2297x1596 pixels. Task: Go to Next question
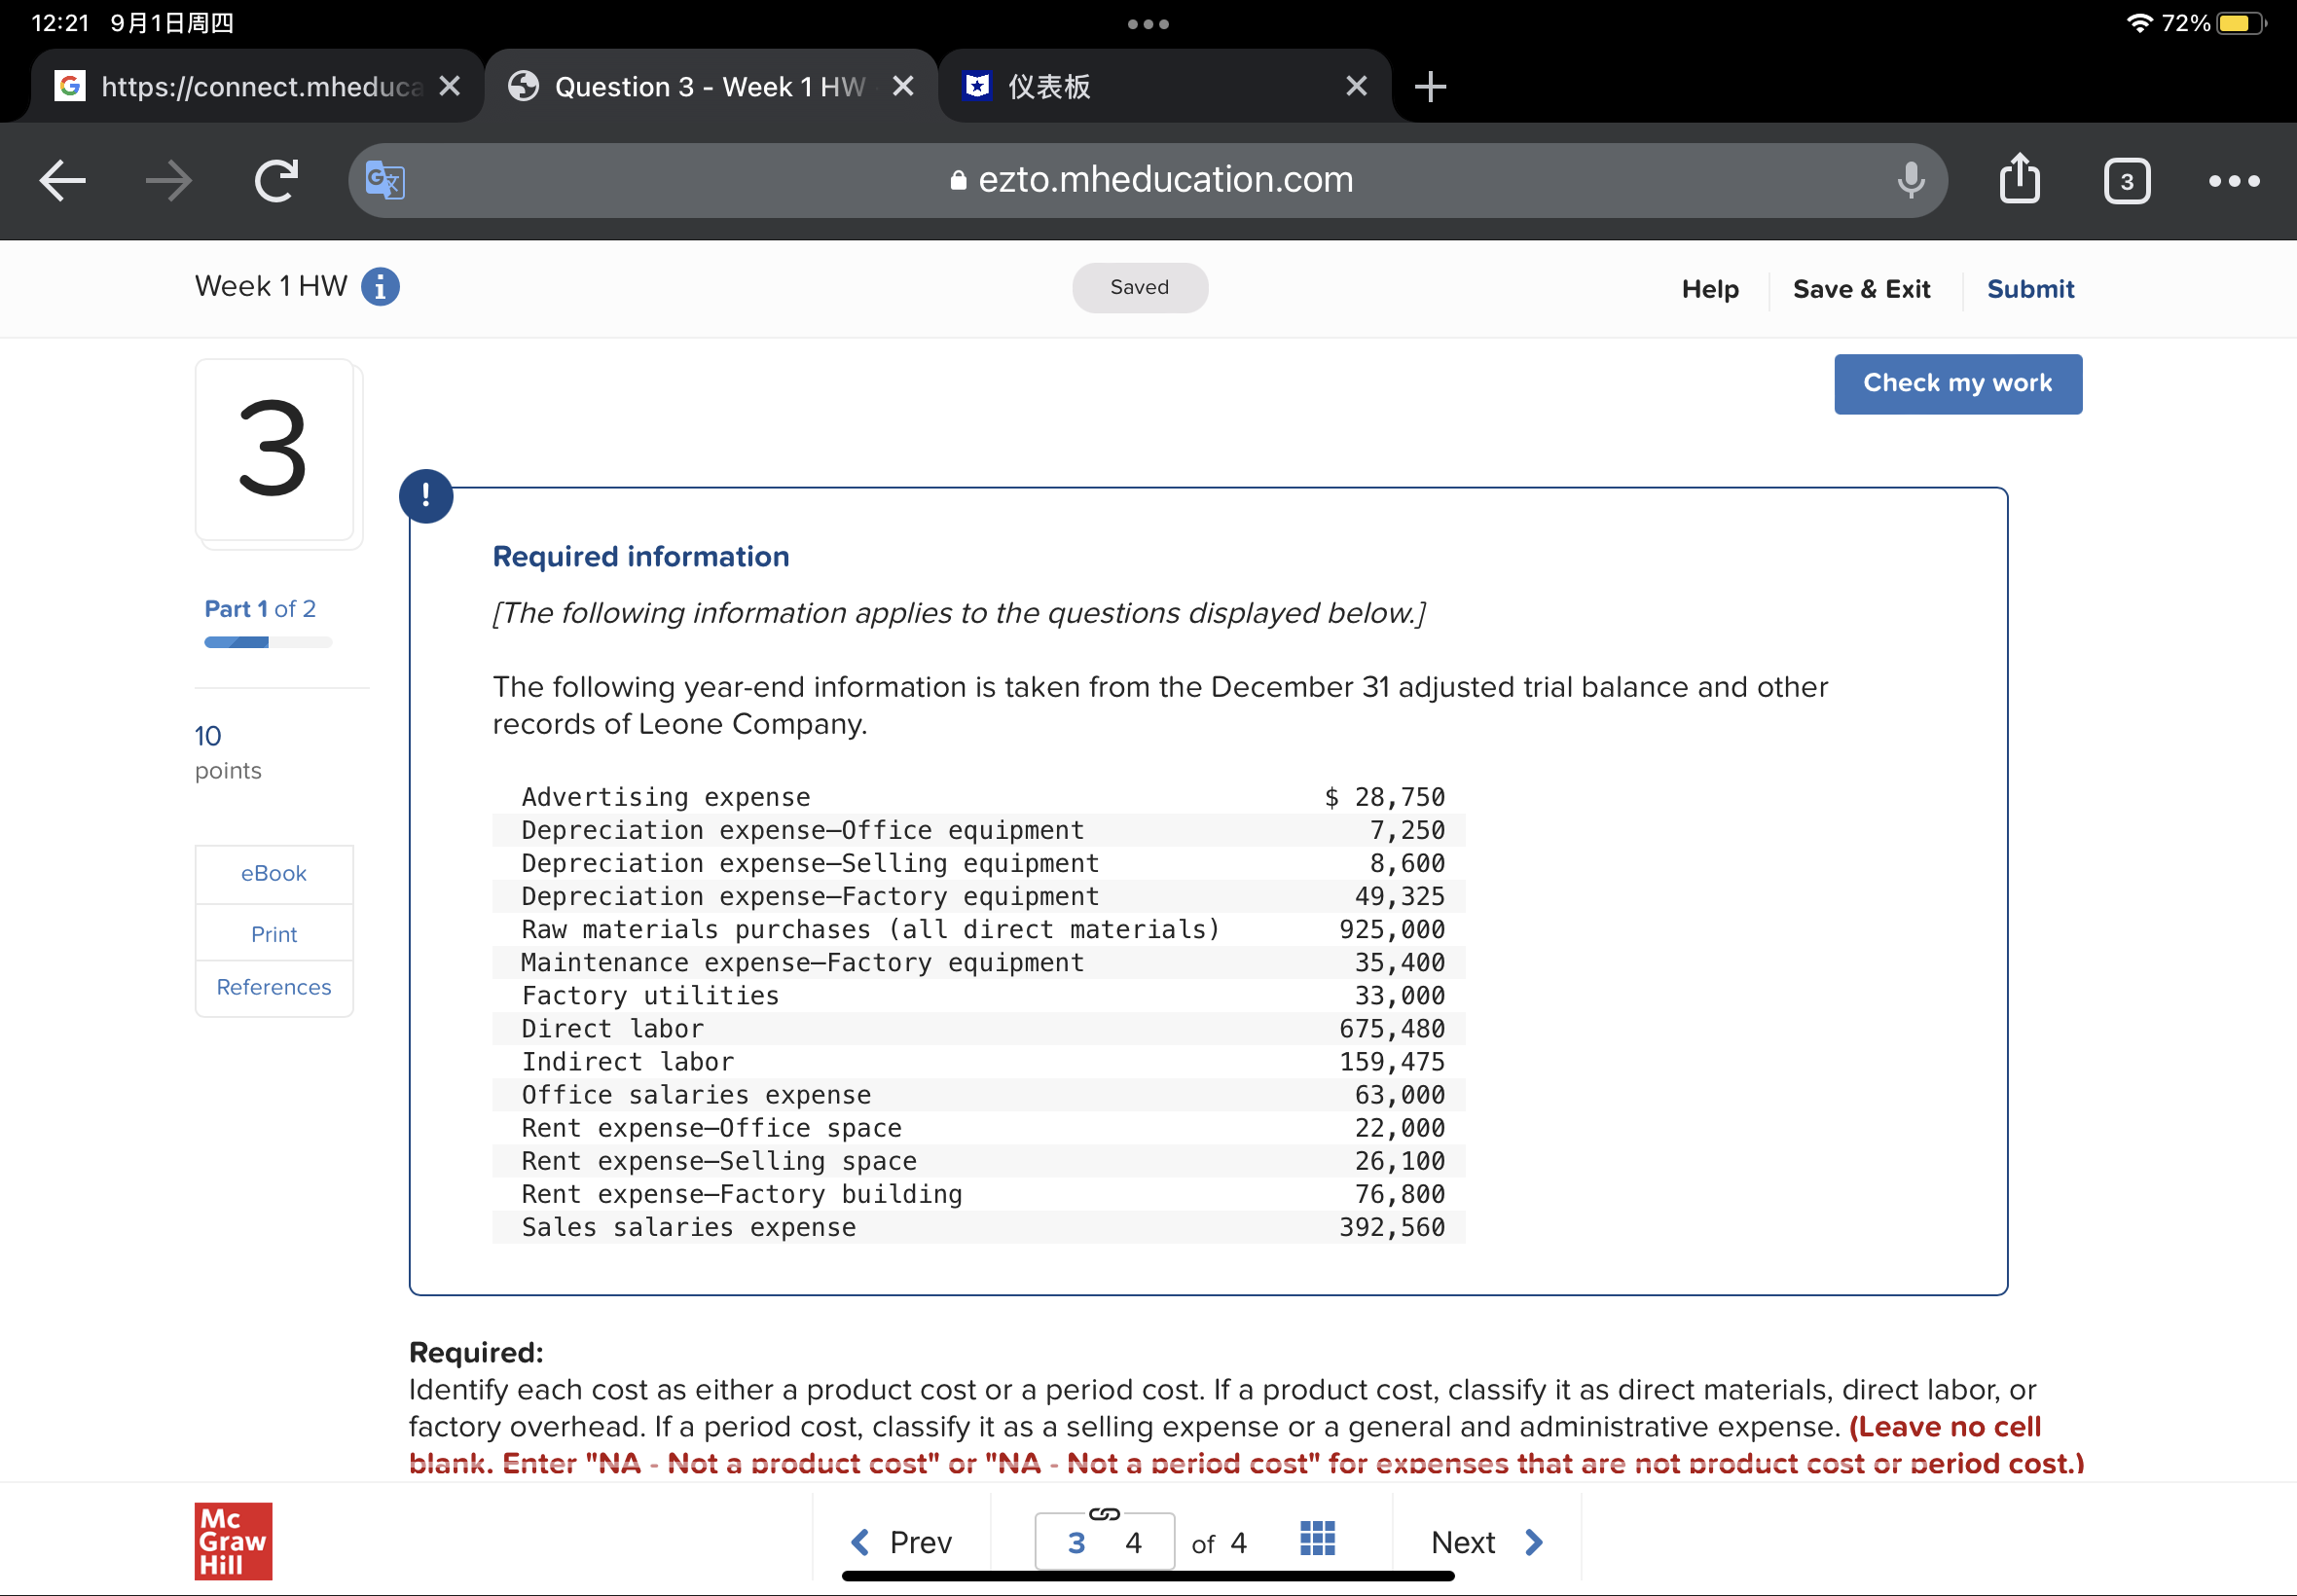coord(1486,1542)
